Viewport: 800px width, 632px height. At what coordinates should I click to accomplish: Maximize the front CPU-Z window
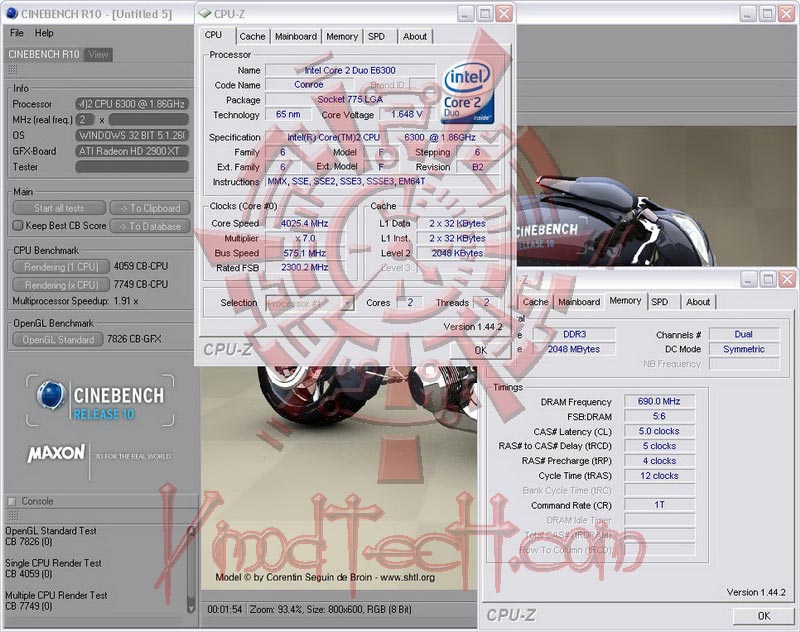485,14
